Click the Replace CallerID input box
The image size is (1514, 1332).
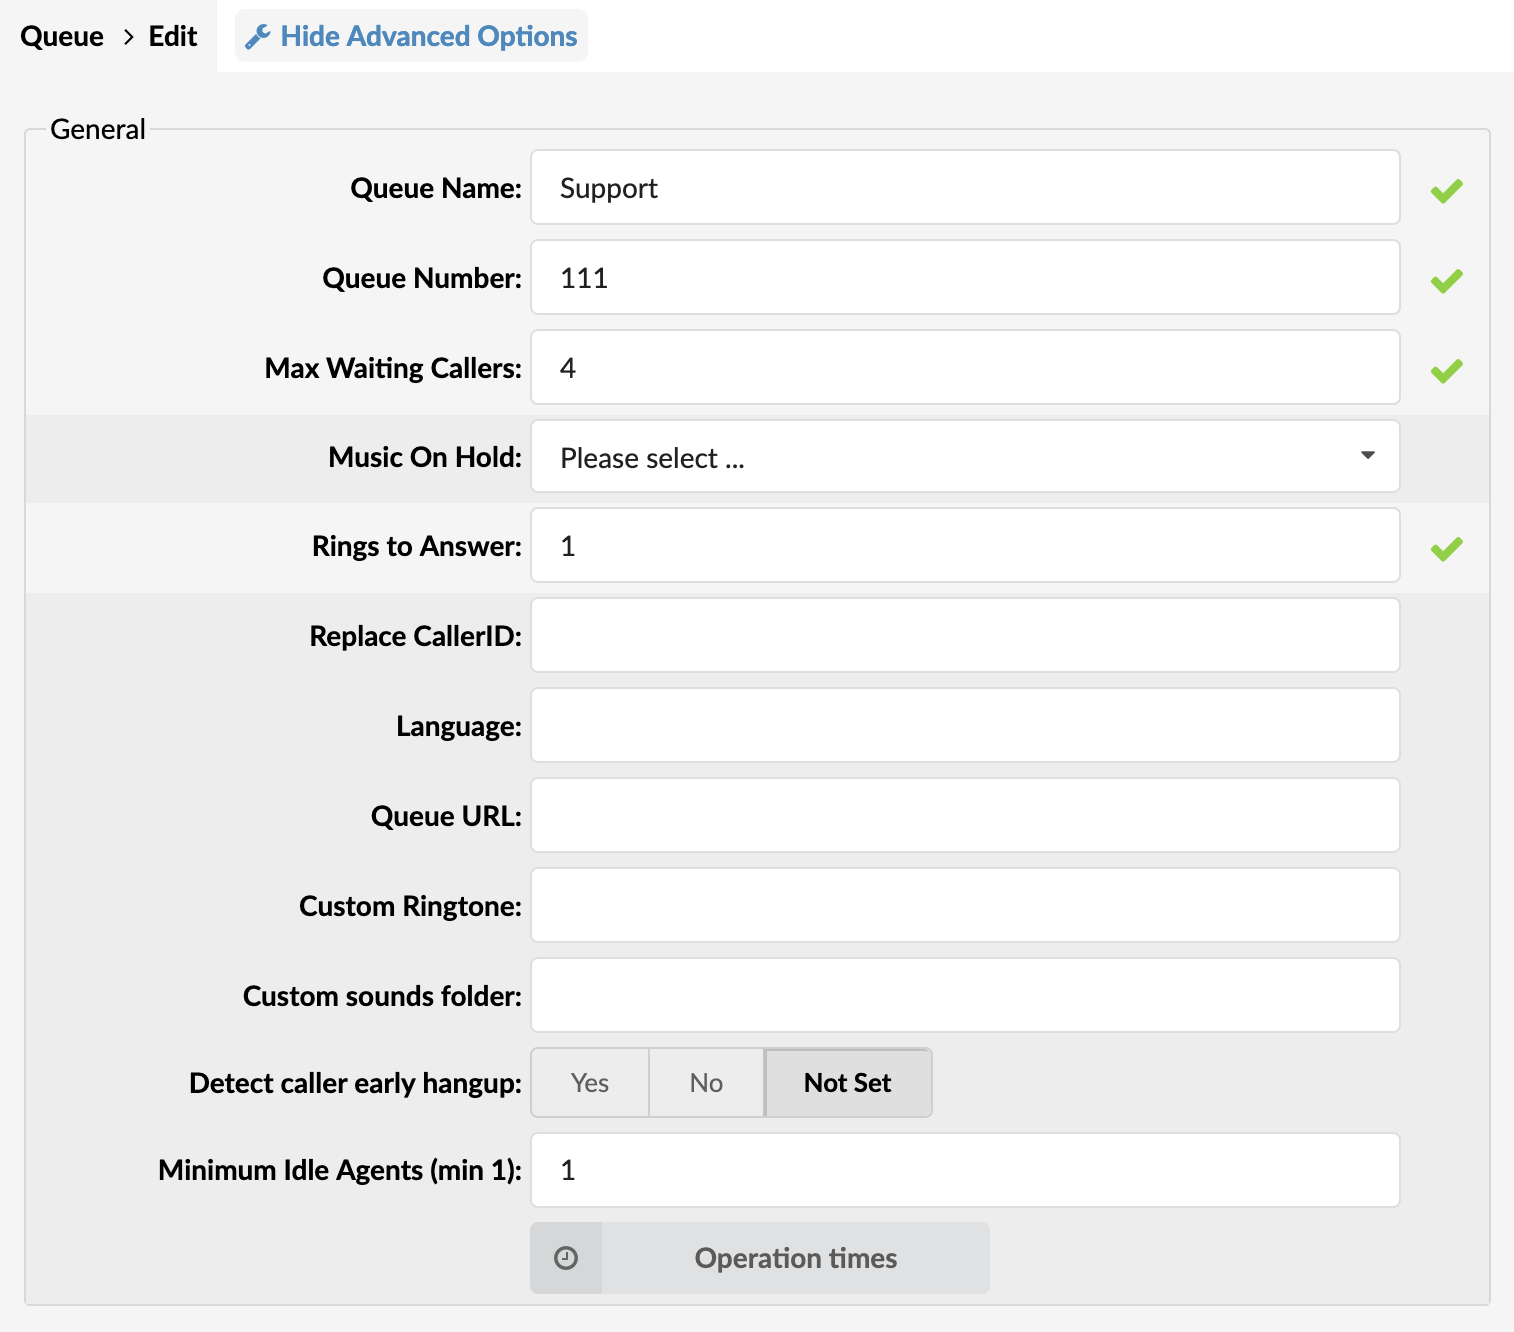point(965,635)
